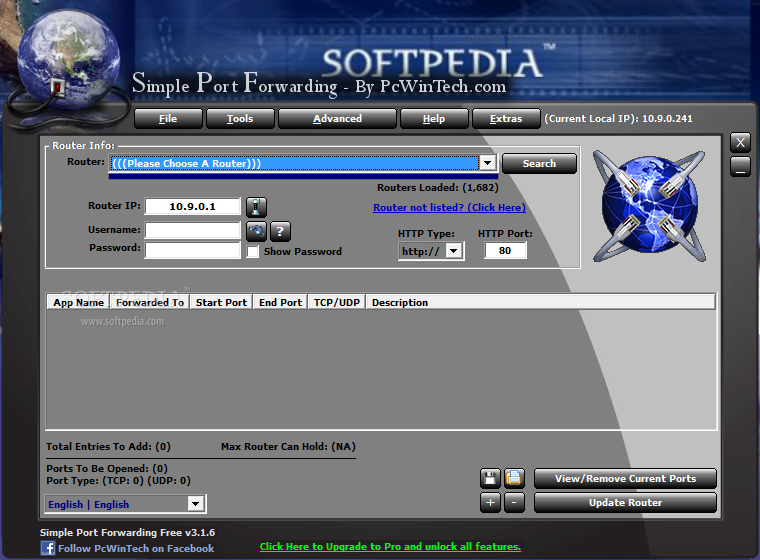
Task: Click the Description column header
Action: coord(540,303)
